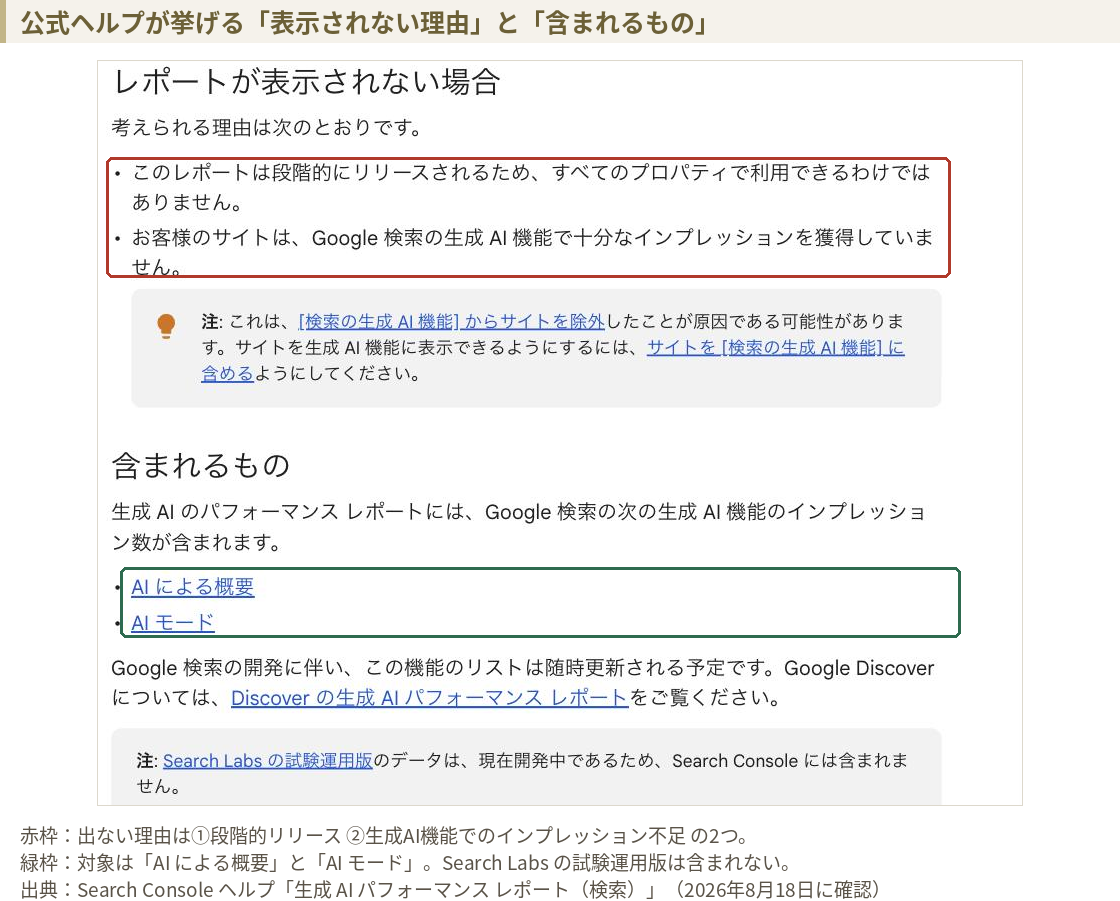Click the source line starting '出典：Search Console ヘルプ'
The height and width of the screenshot is (901, 1120).
coord(451,890)
